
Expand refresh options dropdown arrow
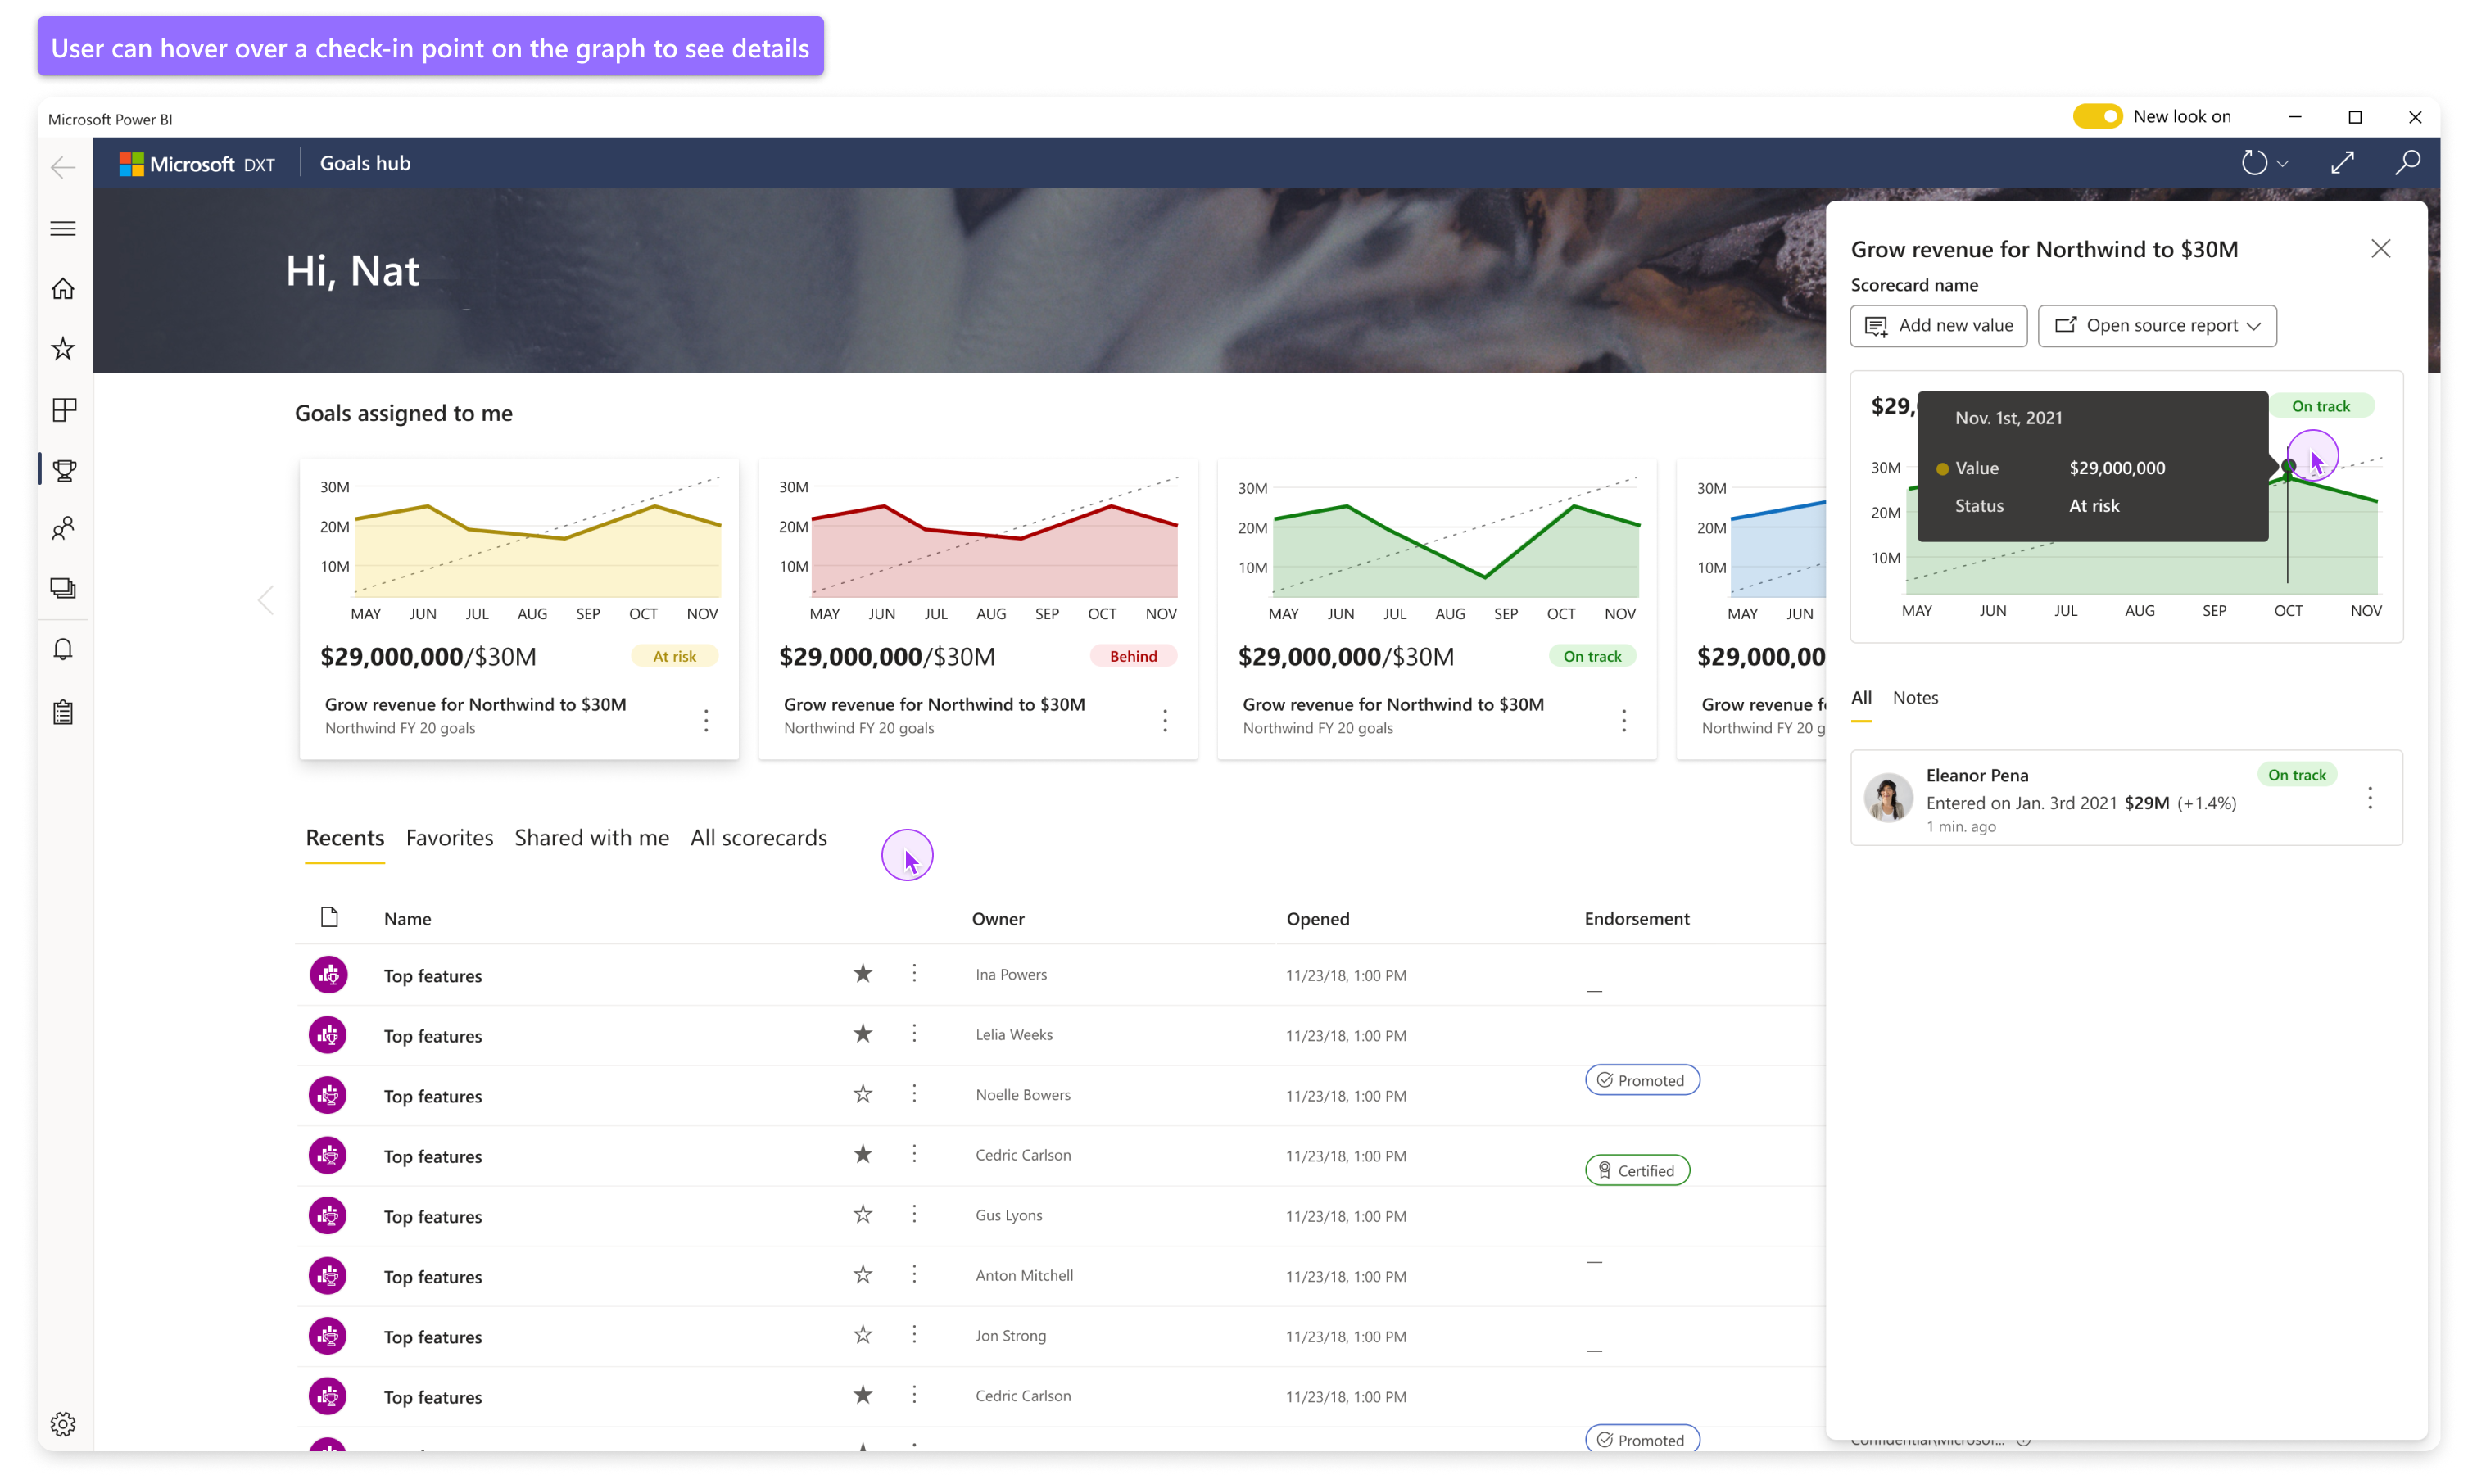(x=2282, y=163)
